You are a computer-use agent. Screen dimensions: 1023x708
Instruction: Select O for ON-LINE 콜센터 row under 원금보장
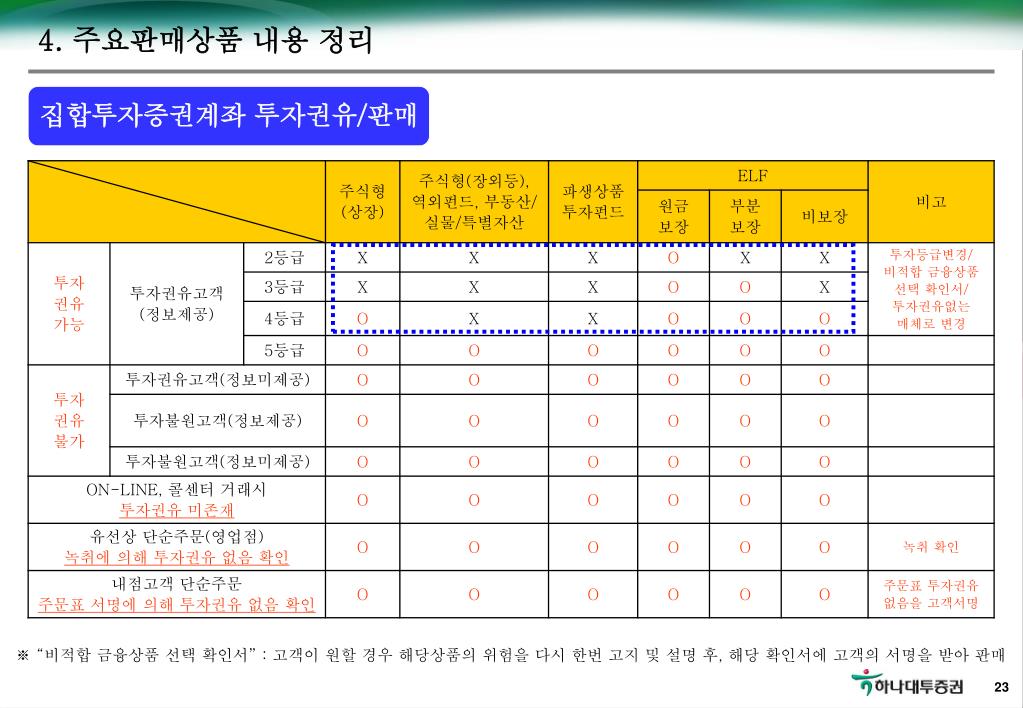673,500
